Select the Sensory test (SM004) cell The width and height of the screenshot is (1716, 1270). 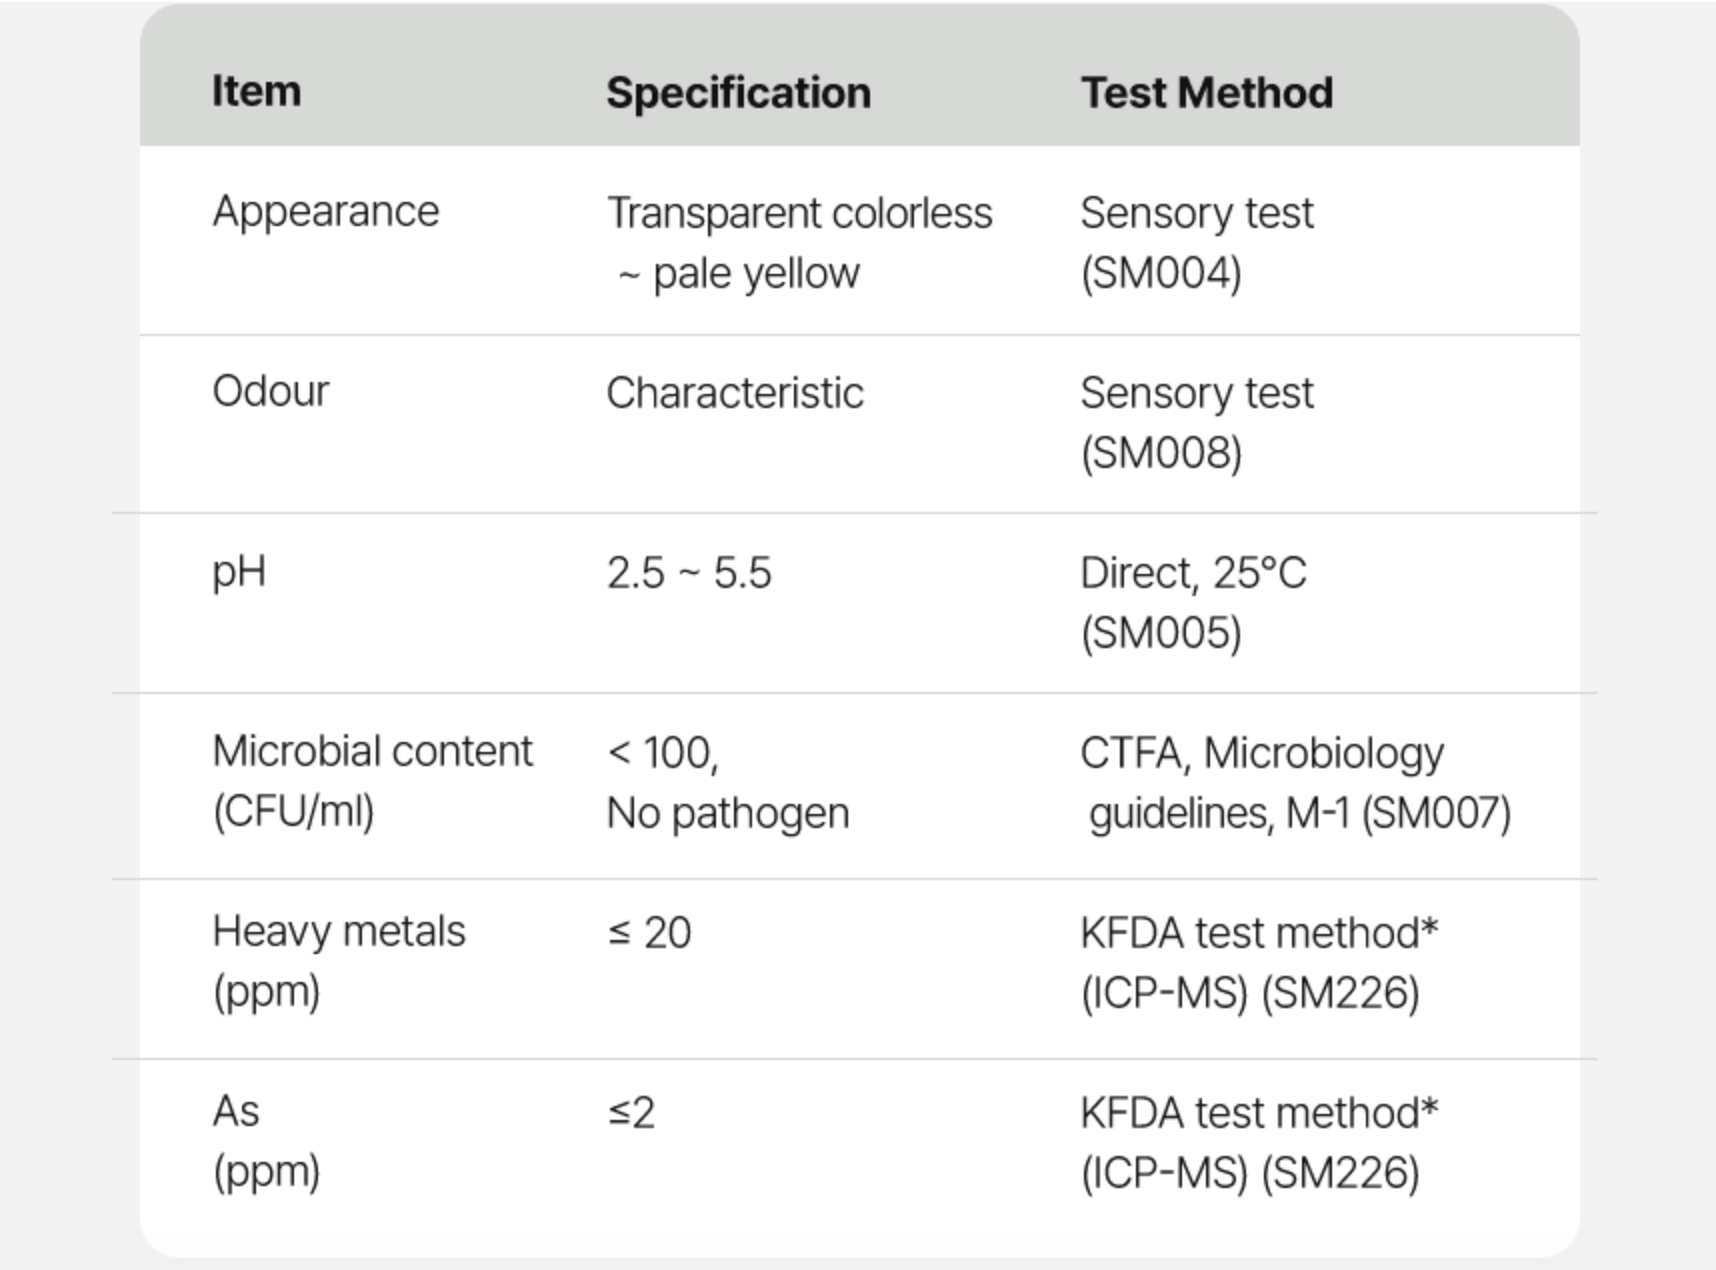(1196, 242)
